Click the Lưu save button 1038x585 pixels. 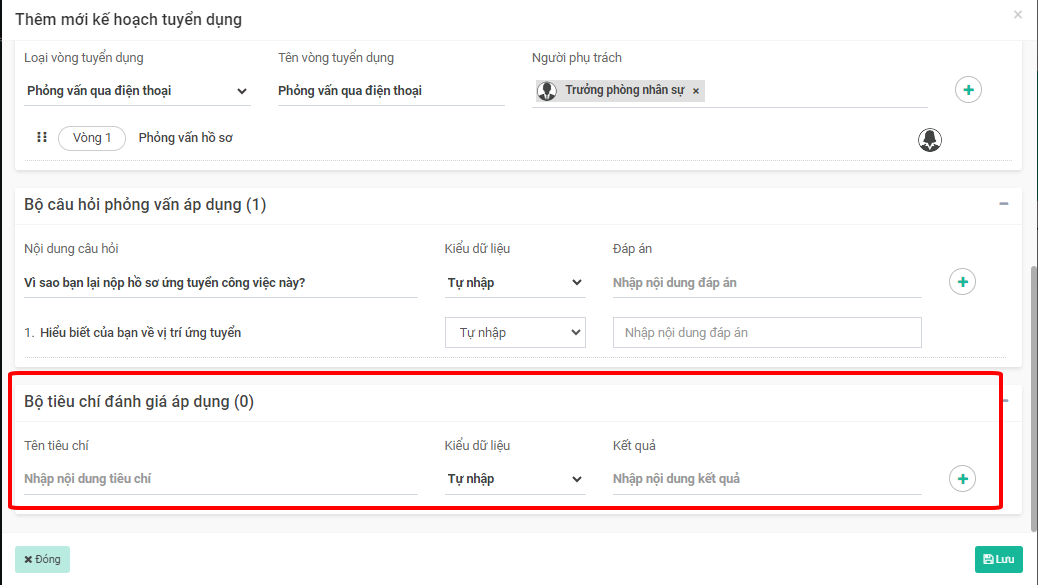[999, 559]
